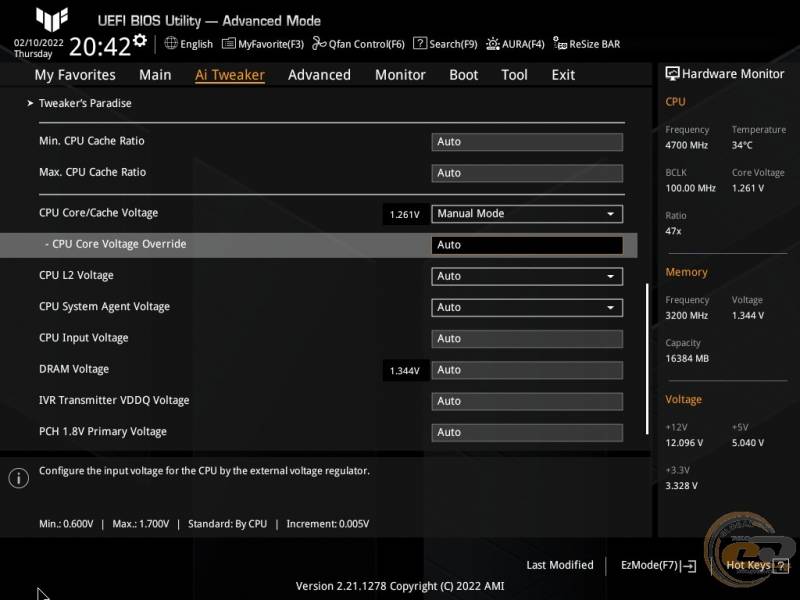Image resolution: width=800 pixels, height=600 pixels.
Task: Switch to Main tab
Action: coord(155,75)
